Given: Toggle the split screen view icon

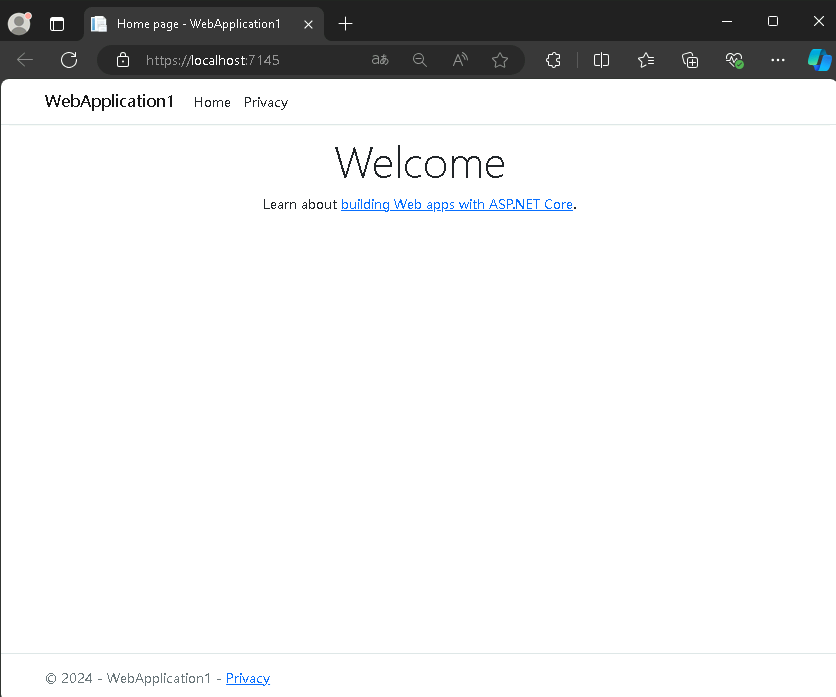Looking at the screenshot, I should pos(601,60).
